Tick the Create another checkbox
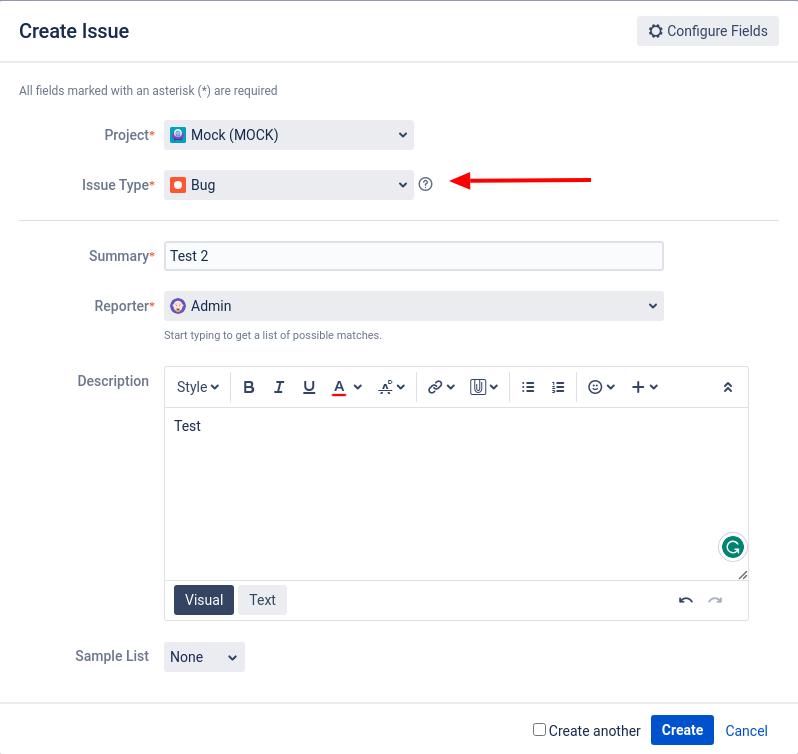Image resolution: width=798 pixels, height=754 pixels. tap(539, 729)
